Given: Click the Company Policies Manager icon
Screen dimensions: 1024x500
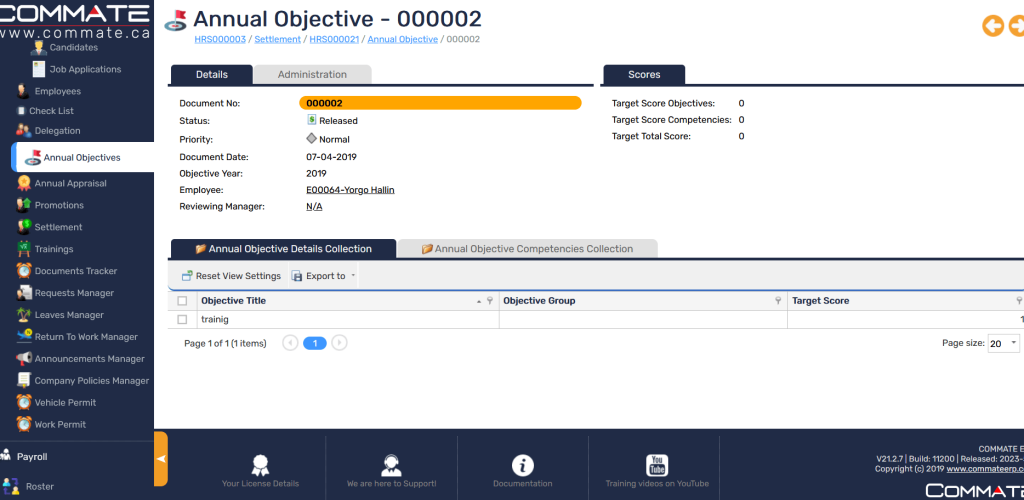Looking at the screenshot, I should tap(24, 381).
